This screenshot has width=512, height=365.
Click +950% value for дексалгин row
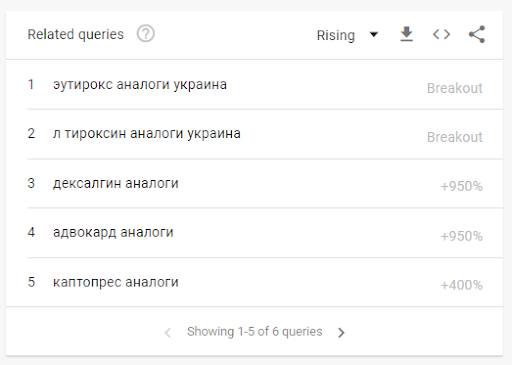[x=462, y=186]
